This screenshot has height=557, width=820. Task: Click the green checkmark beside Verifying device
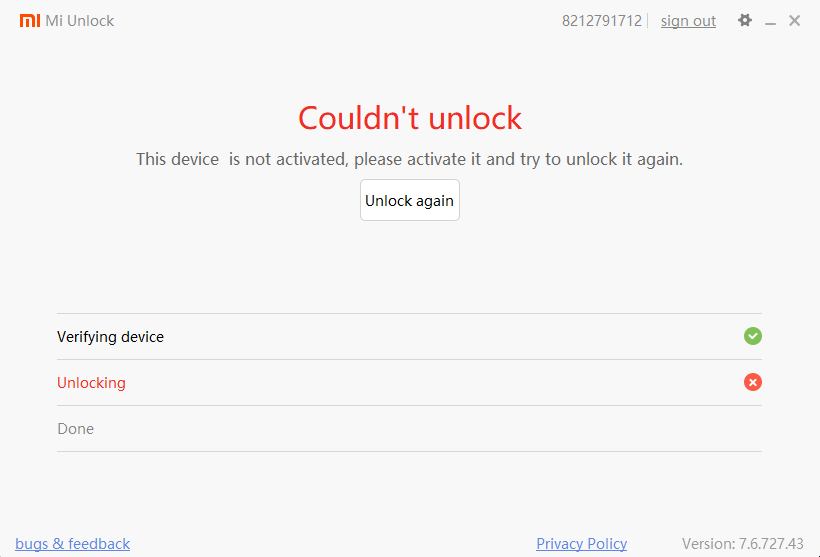[753, 336]
